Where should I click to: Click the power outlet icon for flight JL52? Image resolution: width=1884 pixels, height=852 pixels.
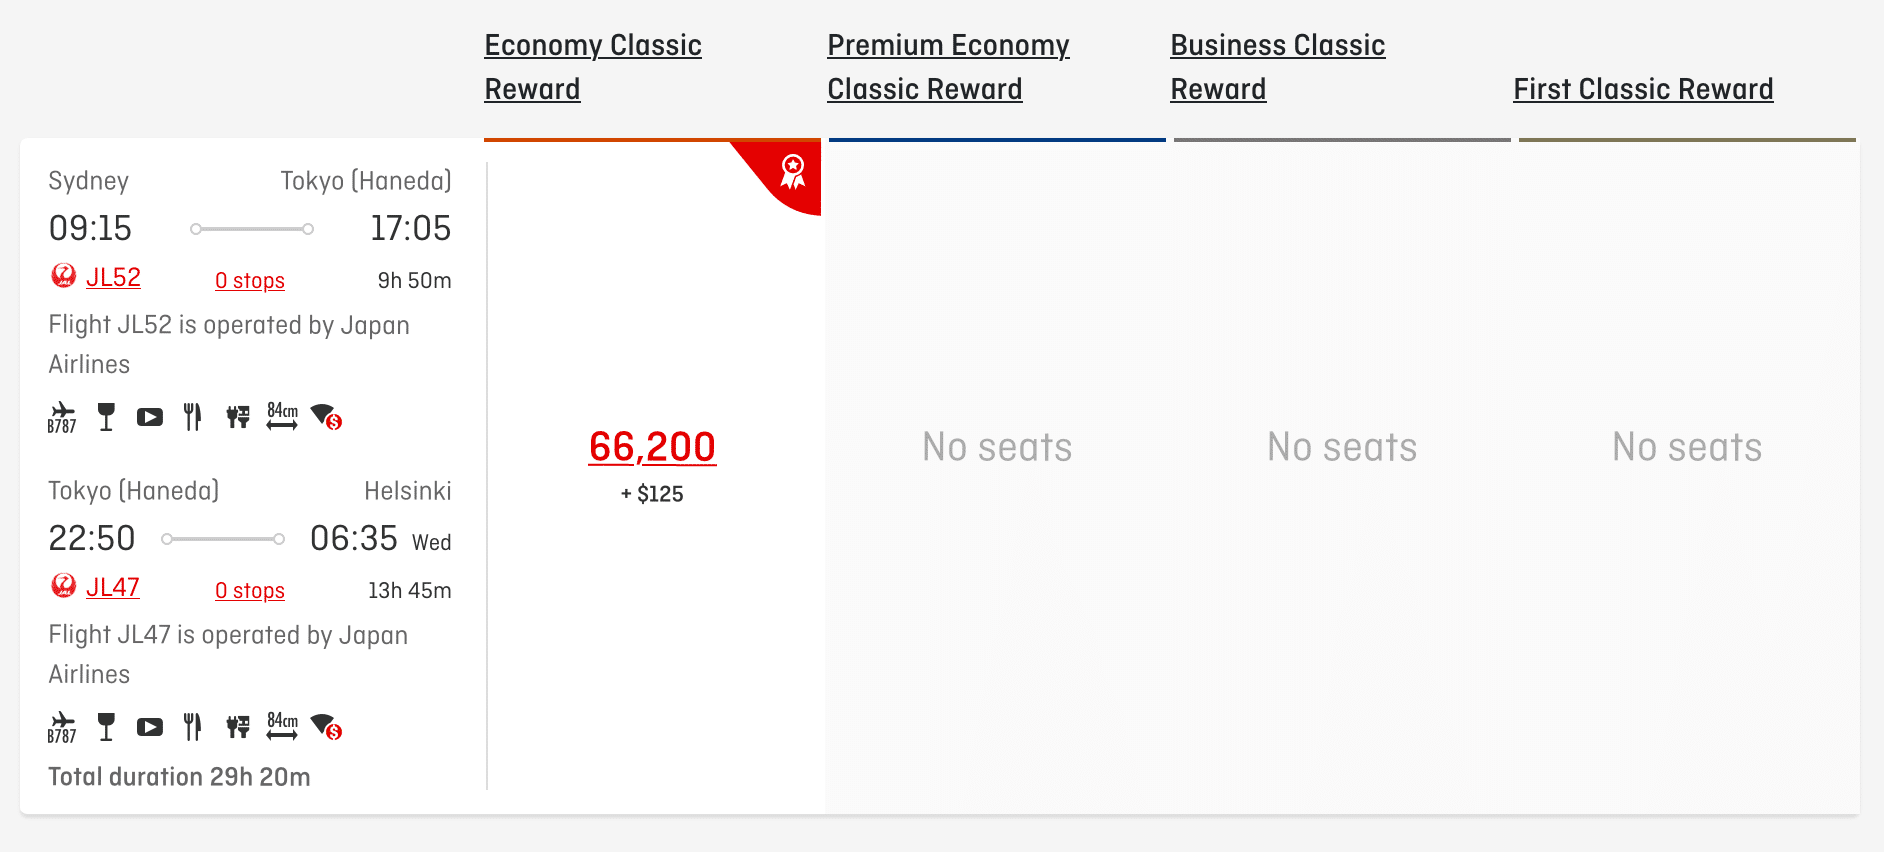click(x=238, y=417)
